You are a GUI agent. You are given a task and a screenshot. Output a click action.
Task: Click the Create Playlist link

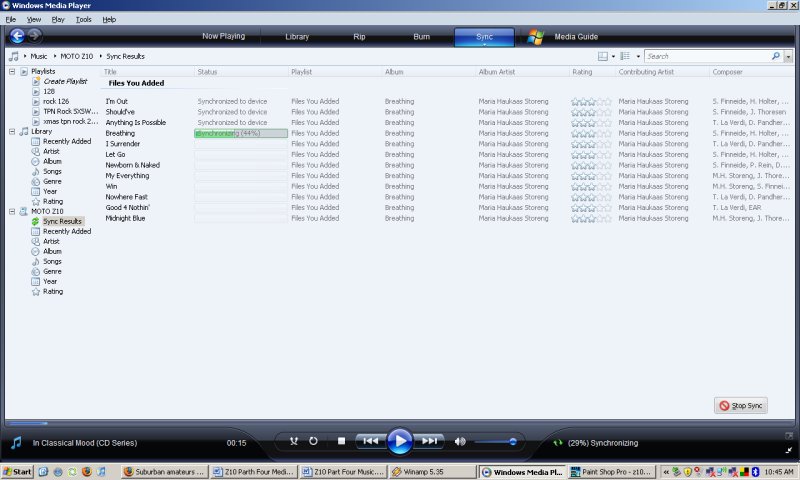pos(64,81)
